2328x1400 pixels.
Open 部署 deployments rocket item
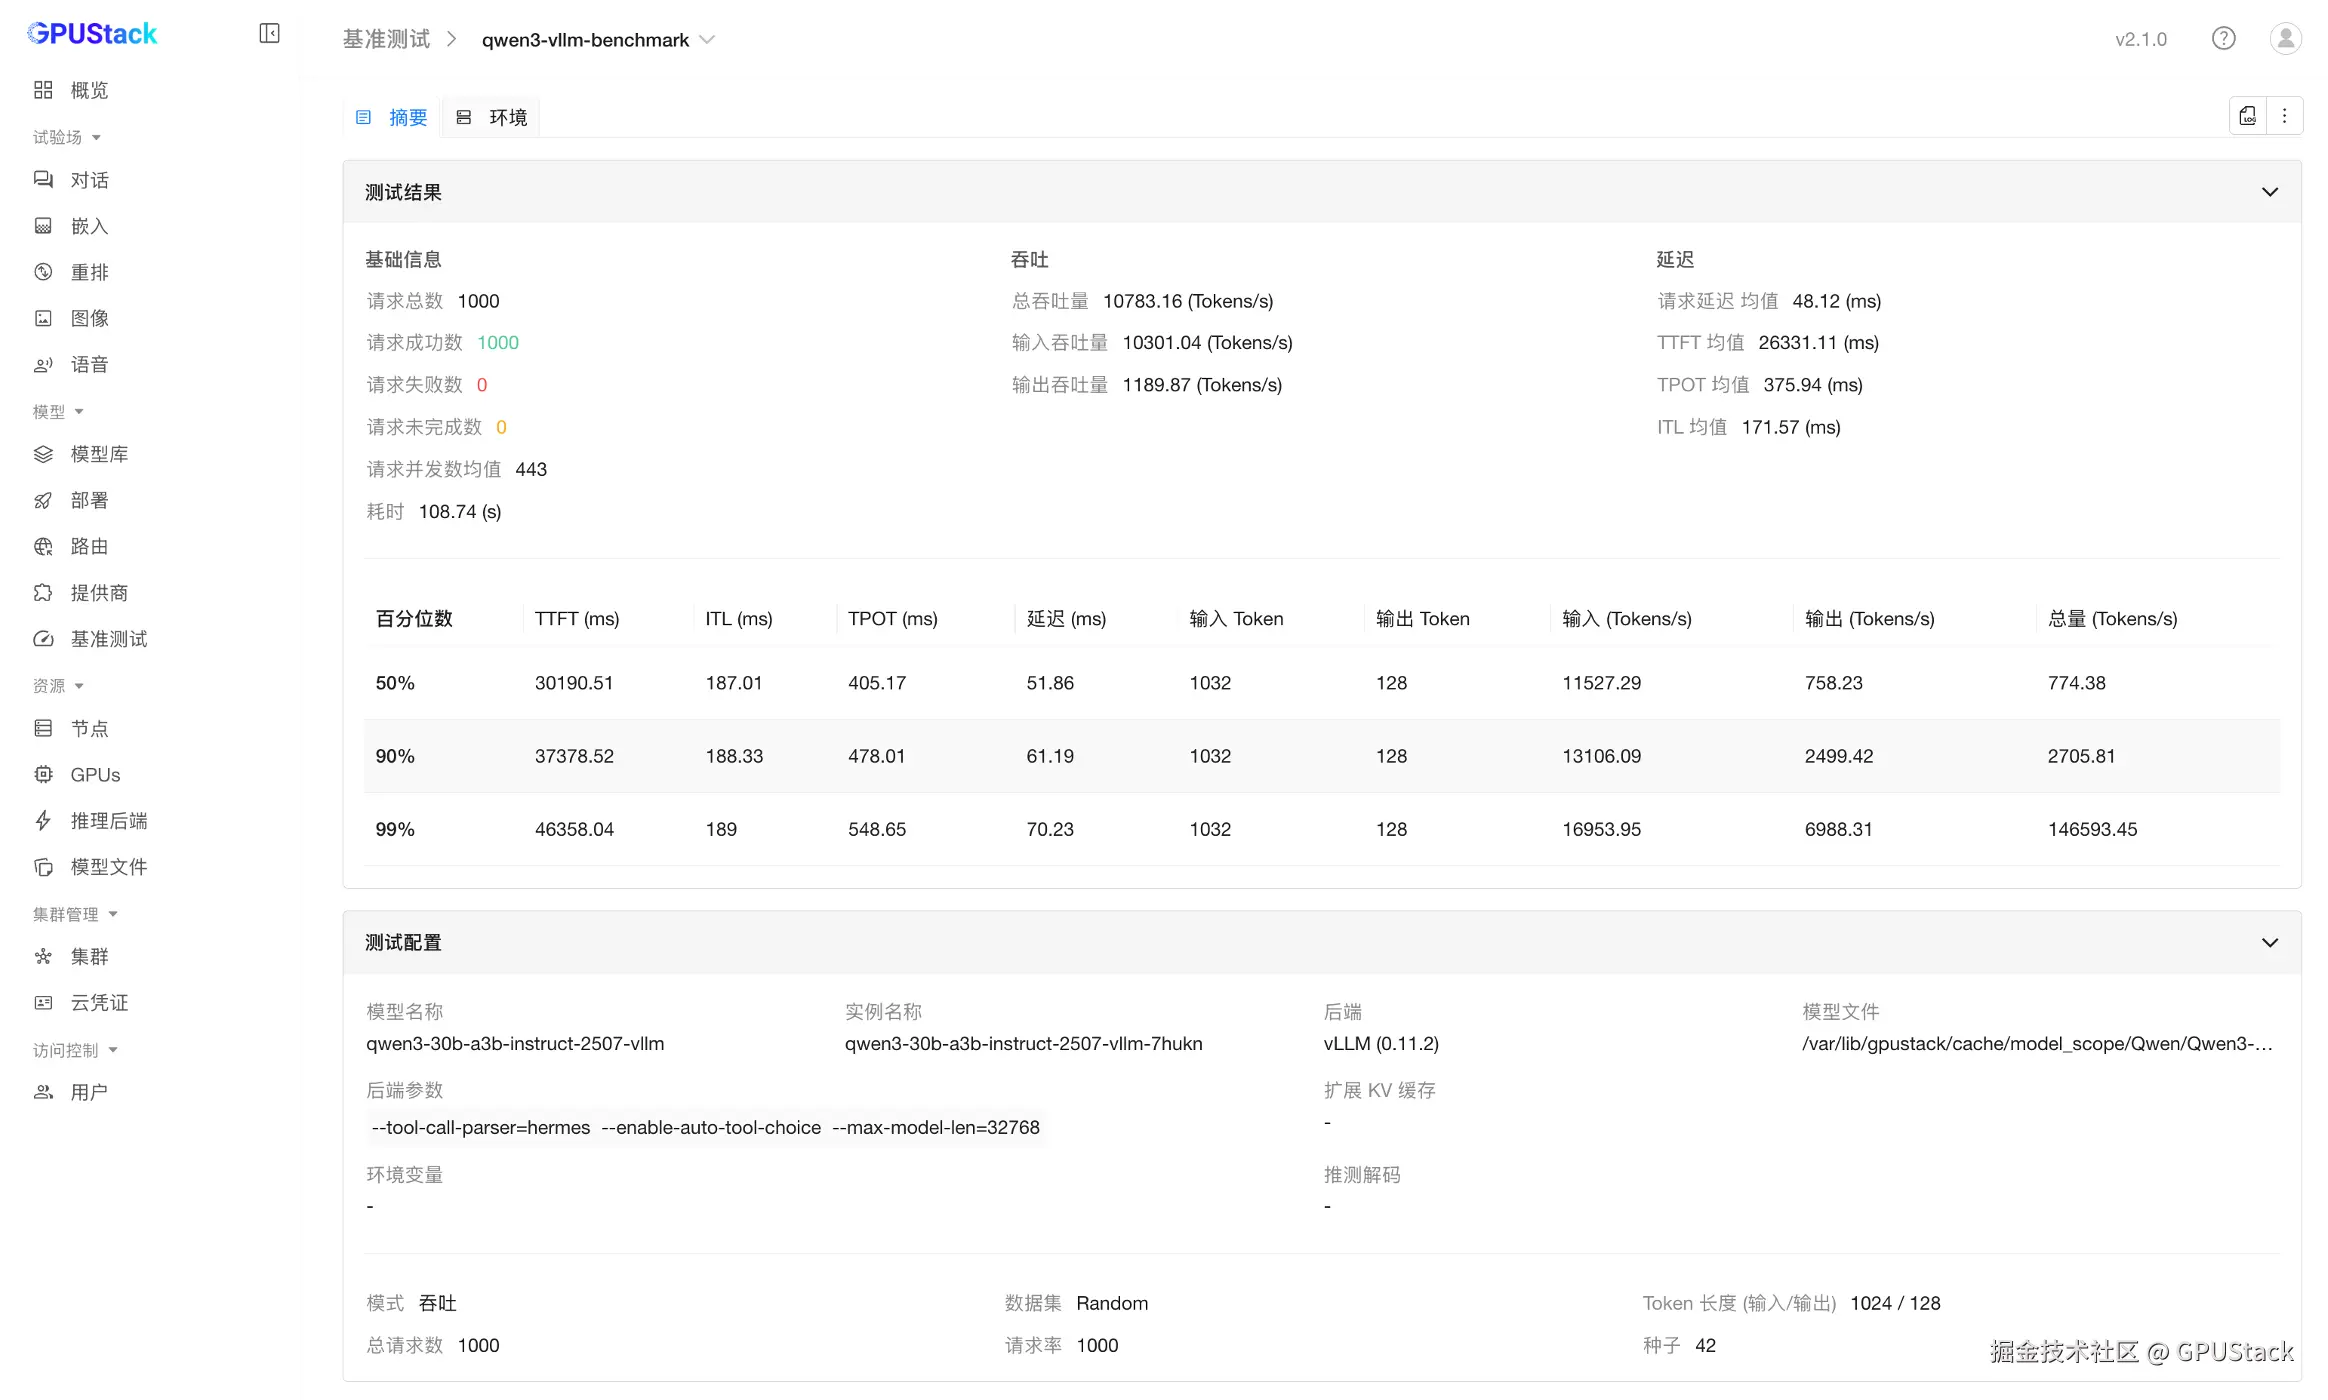coord(89,500)
